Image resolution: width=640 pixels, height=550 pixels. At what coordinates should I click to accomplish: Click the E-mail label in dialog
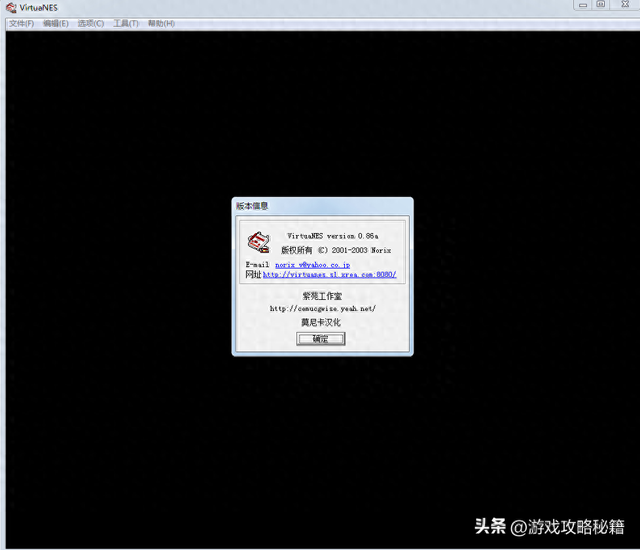pos(257,264)
